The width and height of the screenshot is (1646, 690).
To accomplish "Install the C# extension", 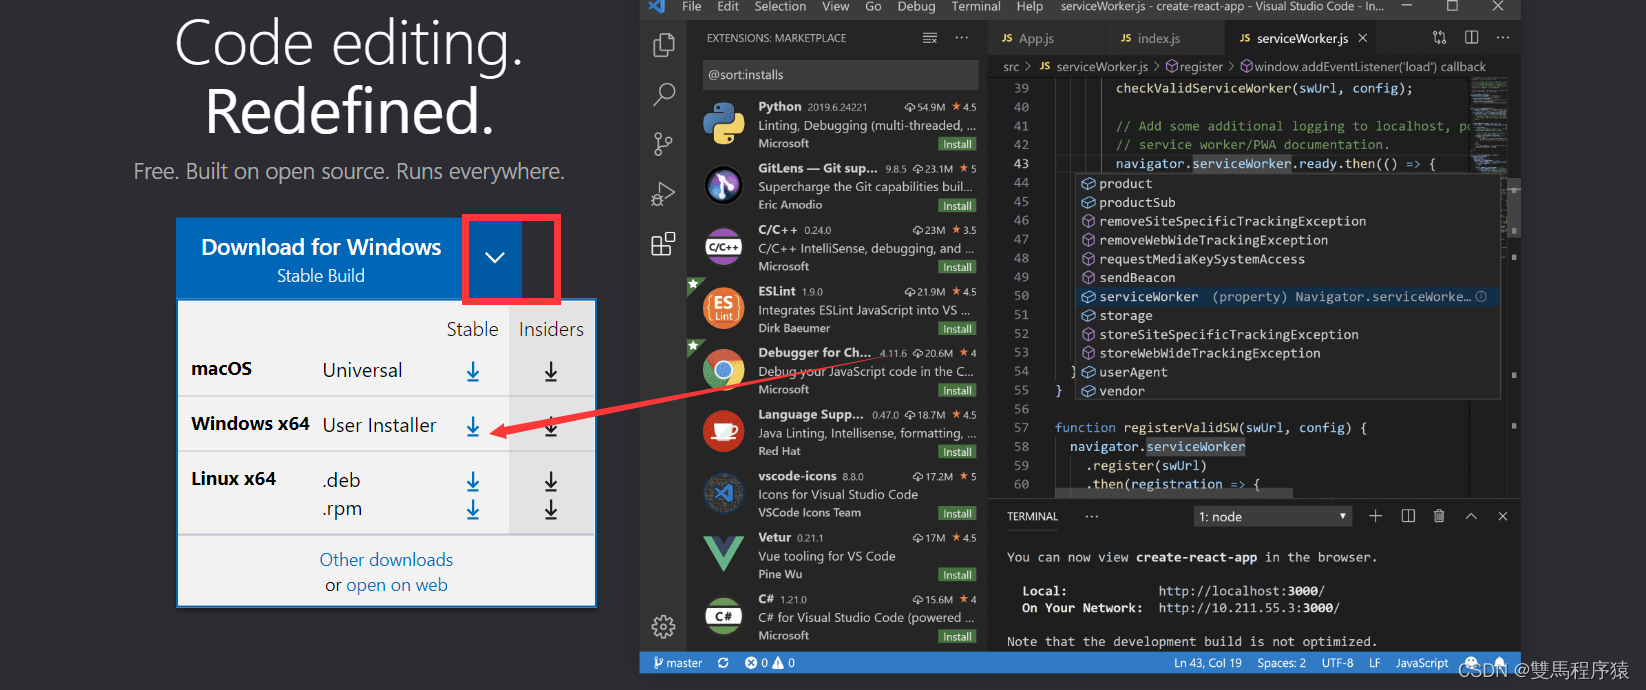I will (x=957, y=636).
